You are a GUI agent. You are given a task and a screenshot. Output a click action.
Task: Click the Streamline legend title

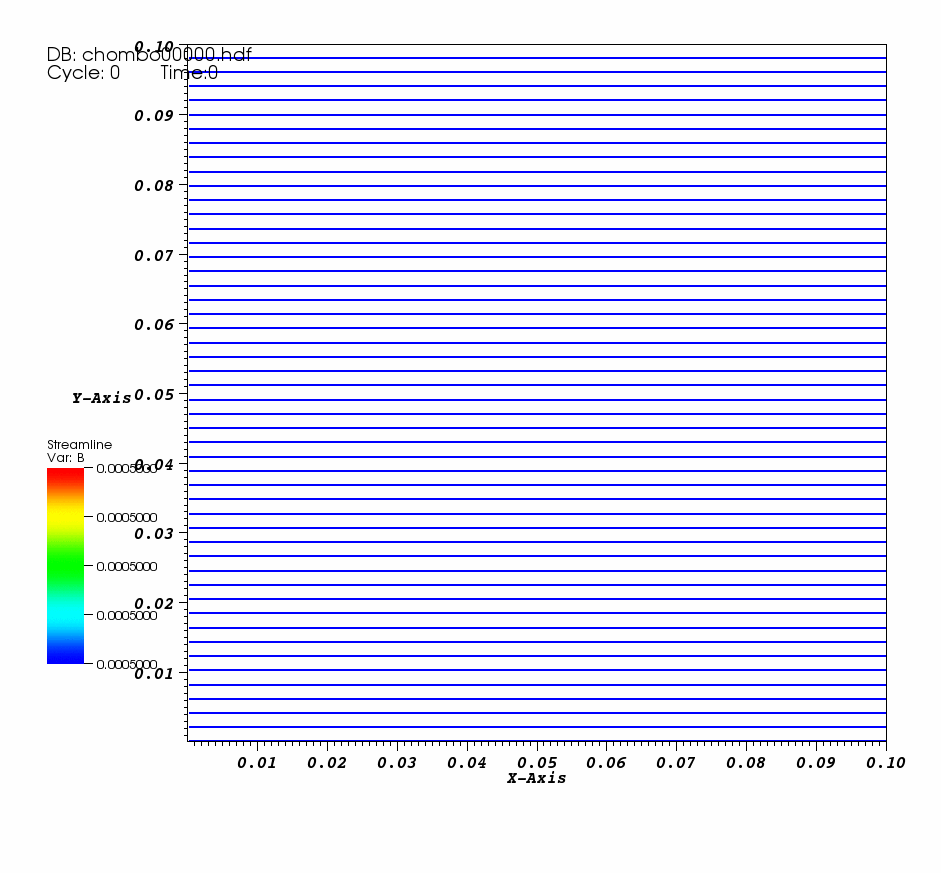tap(79, 445)
